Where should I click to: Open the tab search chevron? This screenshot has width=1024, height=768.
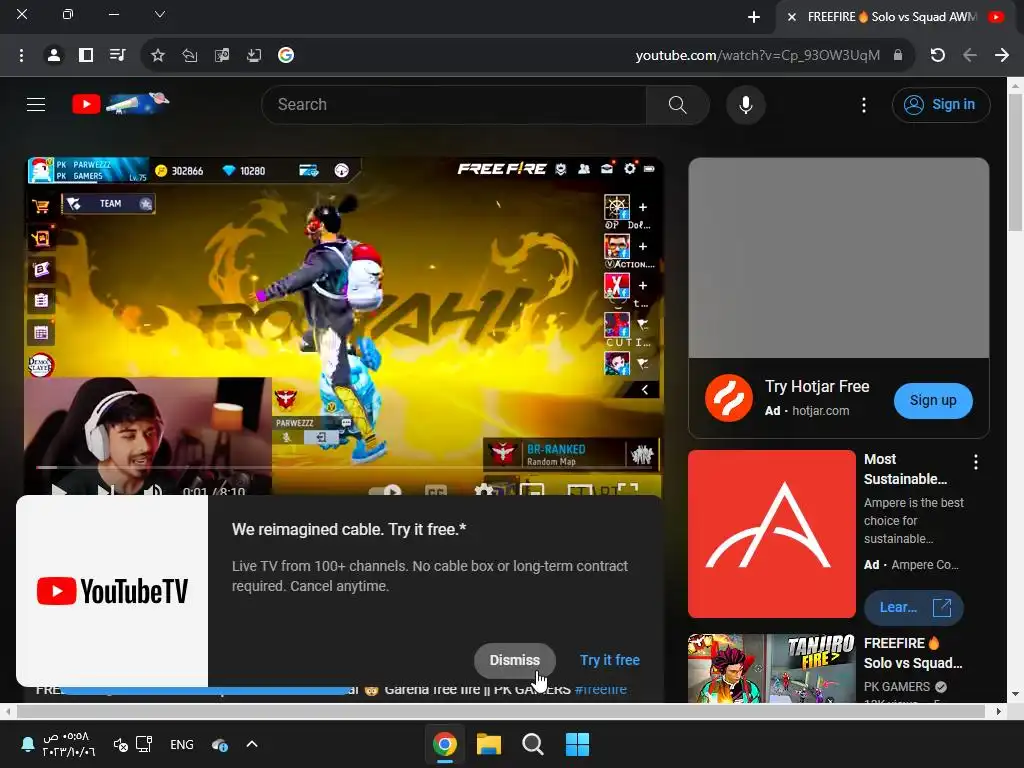[159, 14]
